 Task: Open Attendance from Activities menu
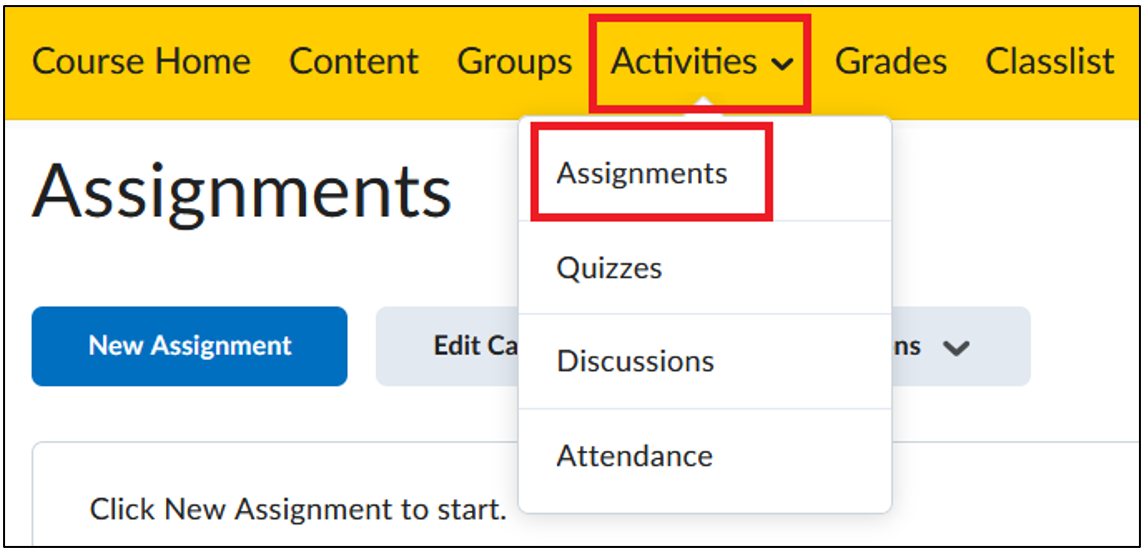coord(635,455)
